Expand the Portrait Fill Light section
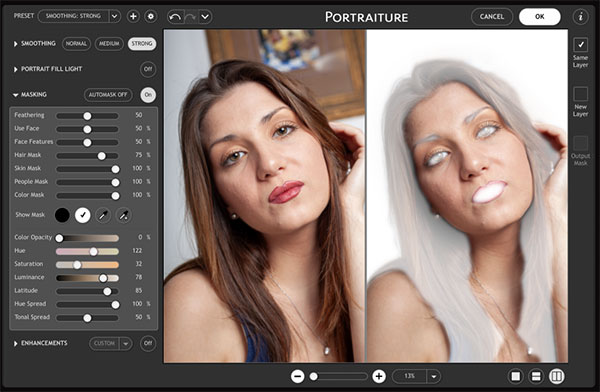The image size is (600, 392). click(x=15, y=69)
